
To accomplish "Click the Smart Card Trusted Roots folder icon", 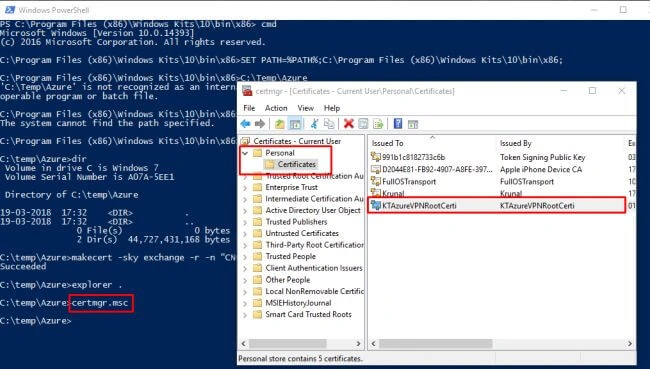I will (257, 315).
